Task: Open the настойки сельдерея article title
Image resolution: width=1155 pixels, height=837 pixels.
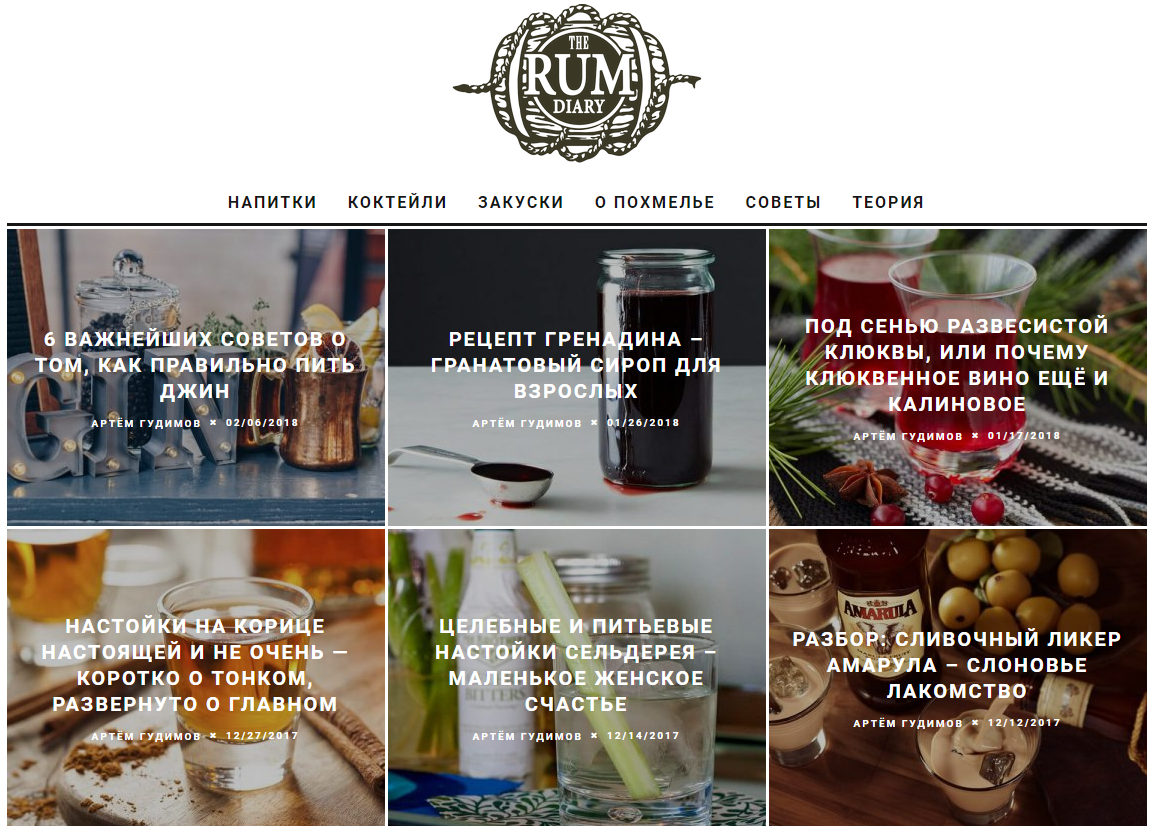Action: (x=576, y=665)
